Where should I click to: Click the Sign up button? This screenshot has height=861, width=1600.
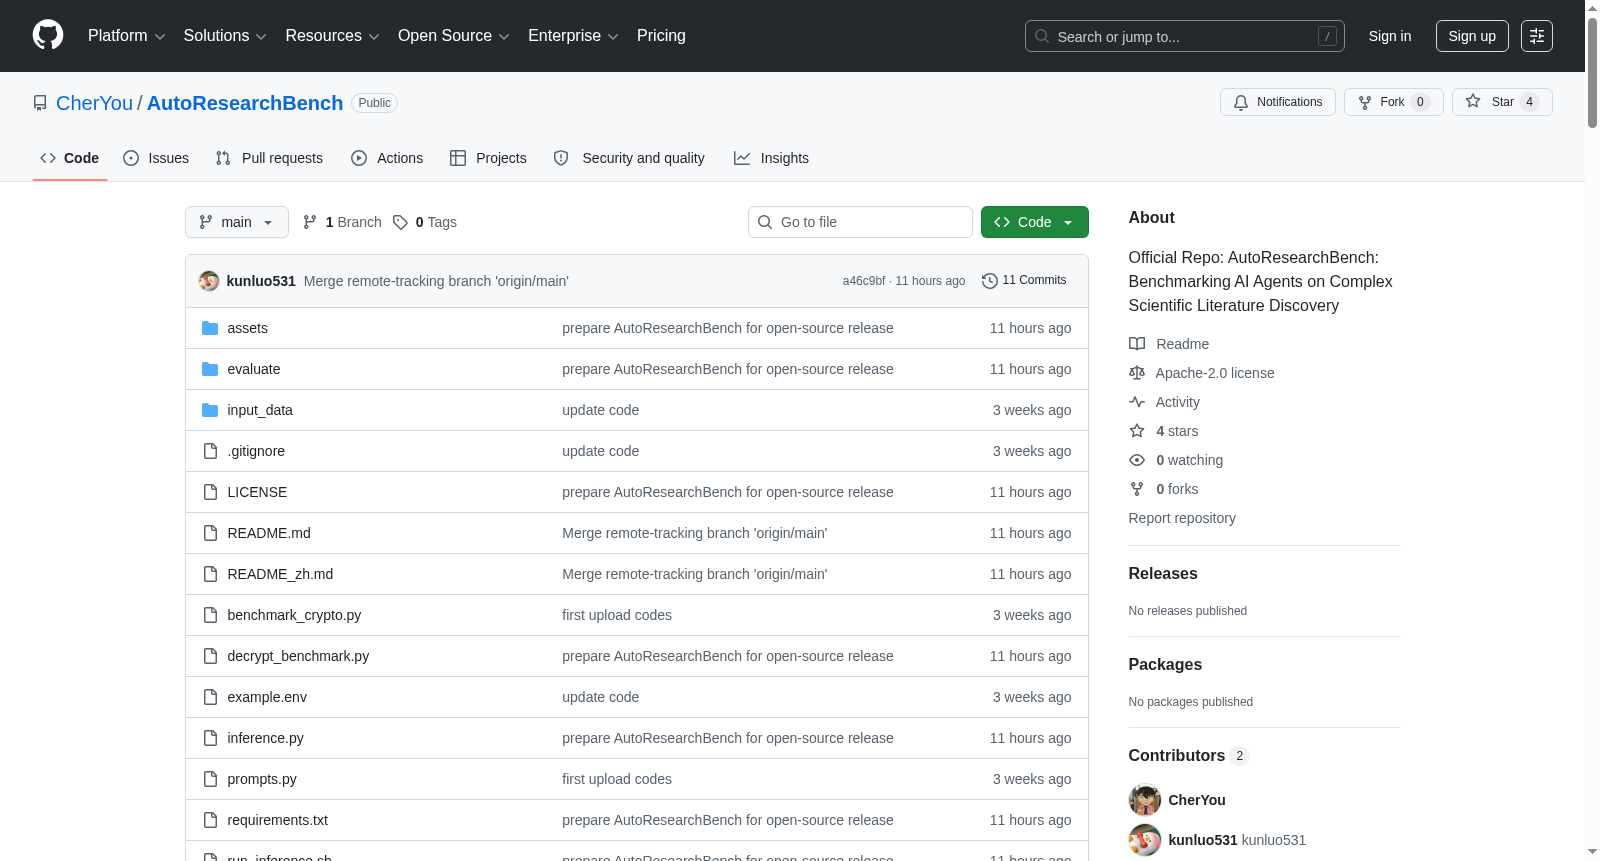click(x=1472, y=36)
